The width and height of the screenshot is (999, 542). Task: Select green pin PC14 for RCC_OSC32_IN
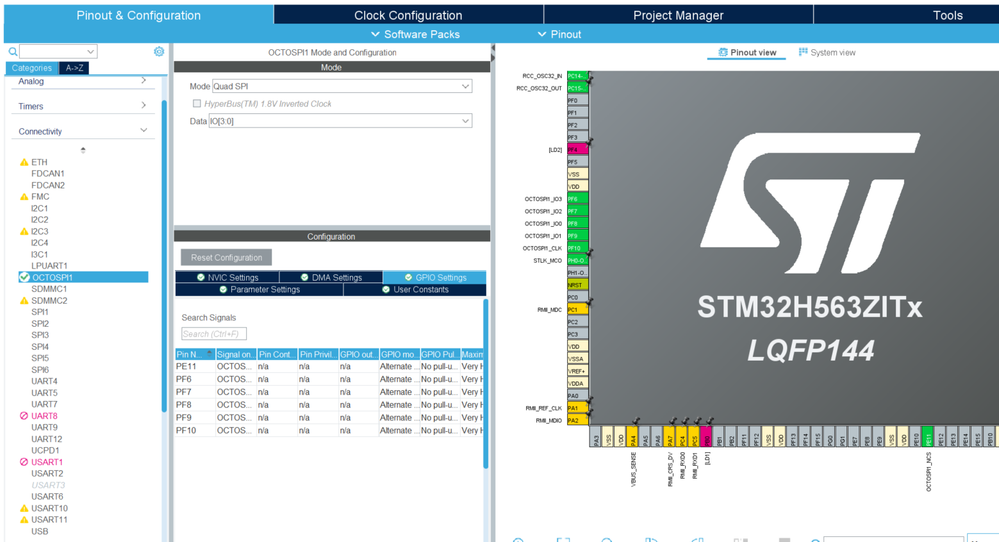click(577, 76)
